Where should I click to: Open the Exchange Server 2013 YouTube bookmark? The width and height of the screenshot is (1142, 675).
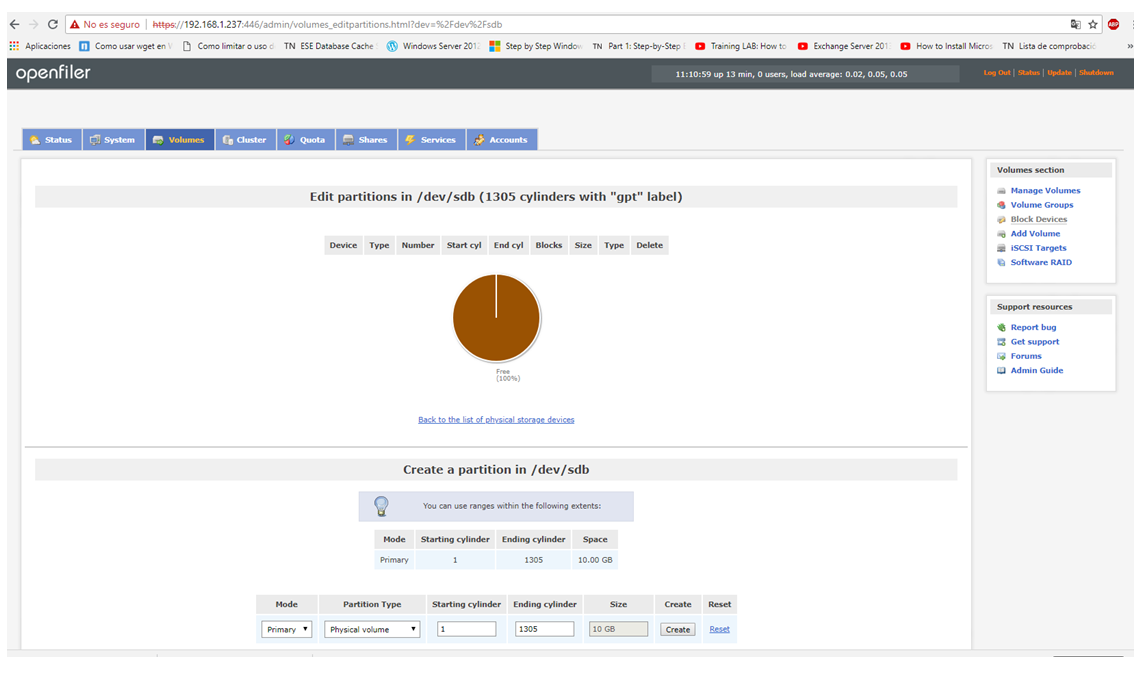843,46
